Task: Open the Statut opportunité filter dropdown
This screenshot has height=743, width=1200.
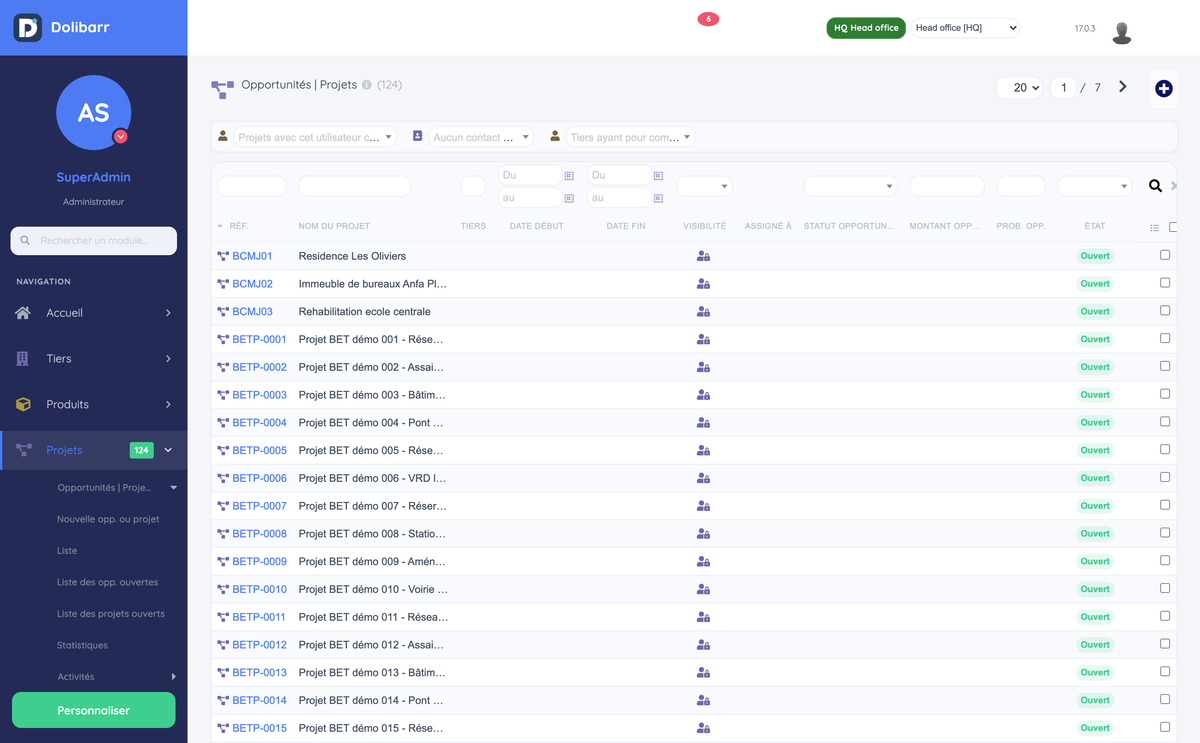Action: pyautogui.click(x=850, y=186)
